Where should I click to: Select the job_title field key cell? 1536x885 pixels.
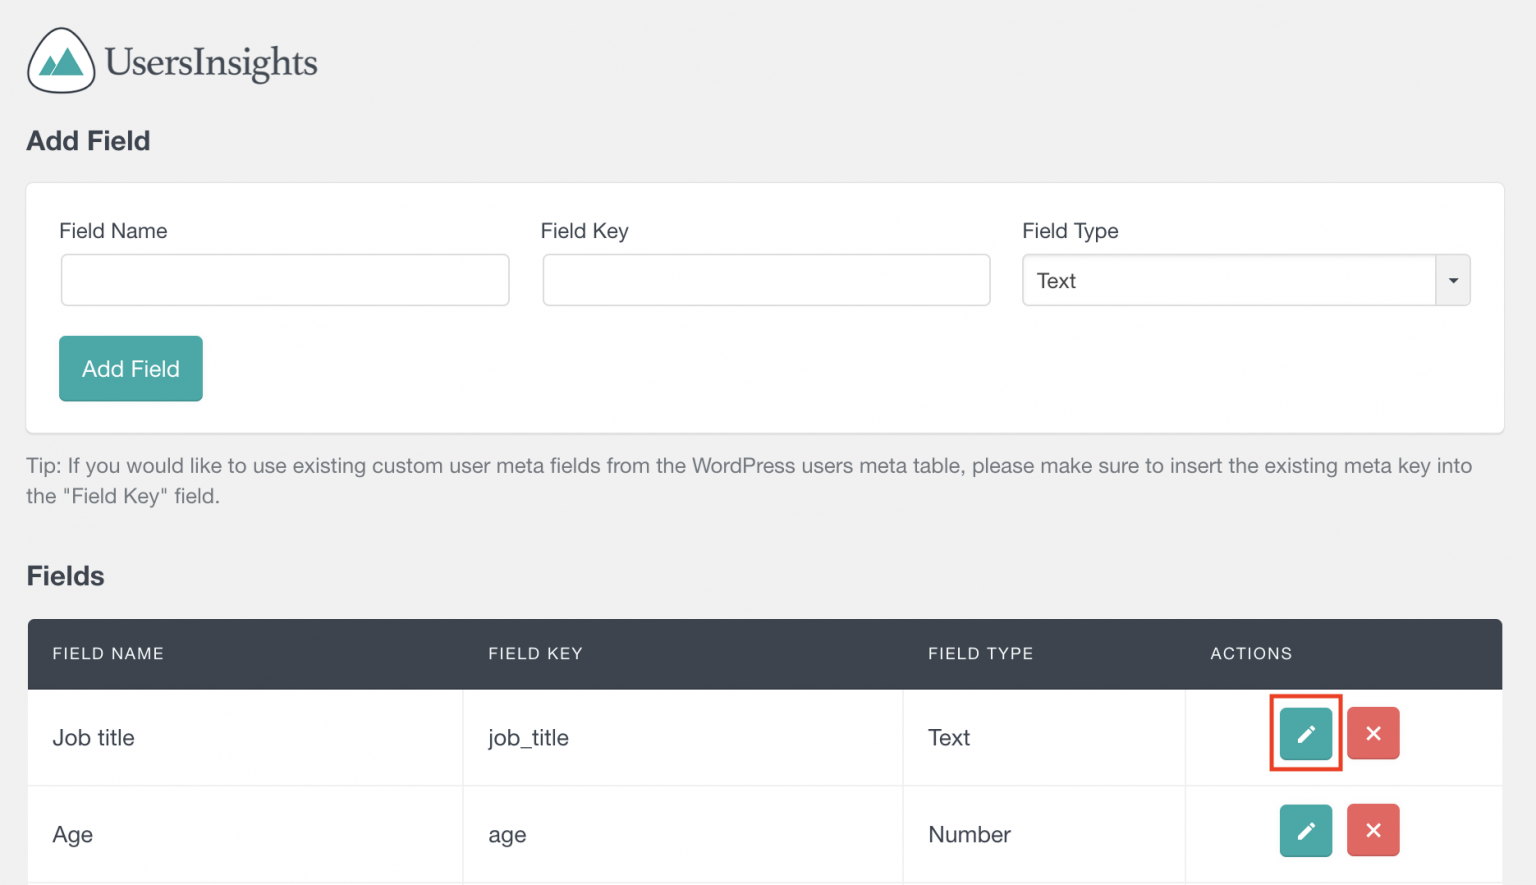[x=527, y=738]
